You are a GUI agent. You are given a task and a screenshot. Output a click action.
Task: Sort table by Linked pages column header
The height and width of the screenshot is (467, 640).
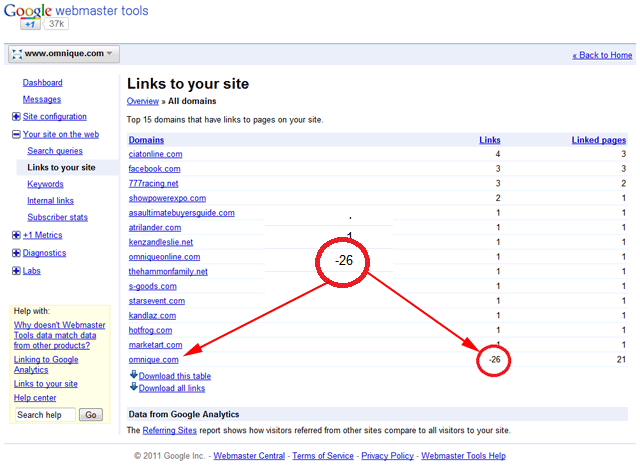tap(598, 140)
